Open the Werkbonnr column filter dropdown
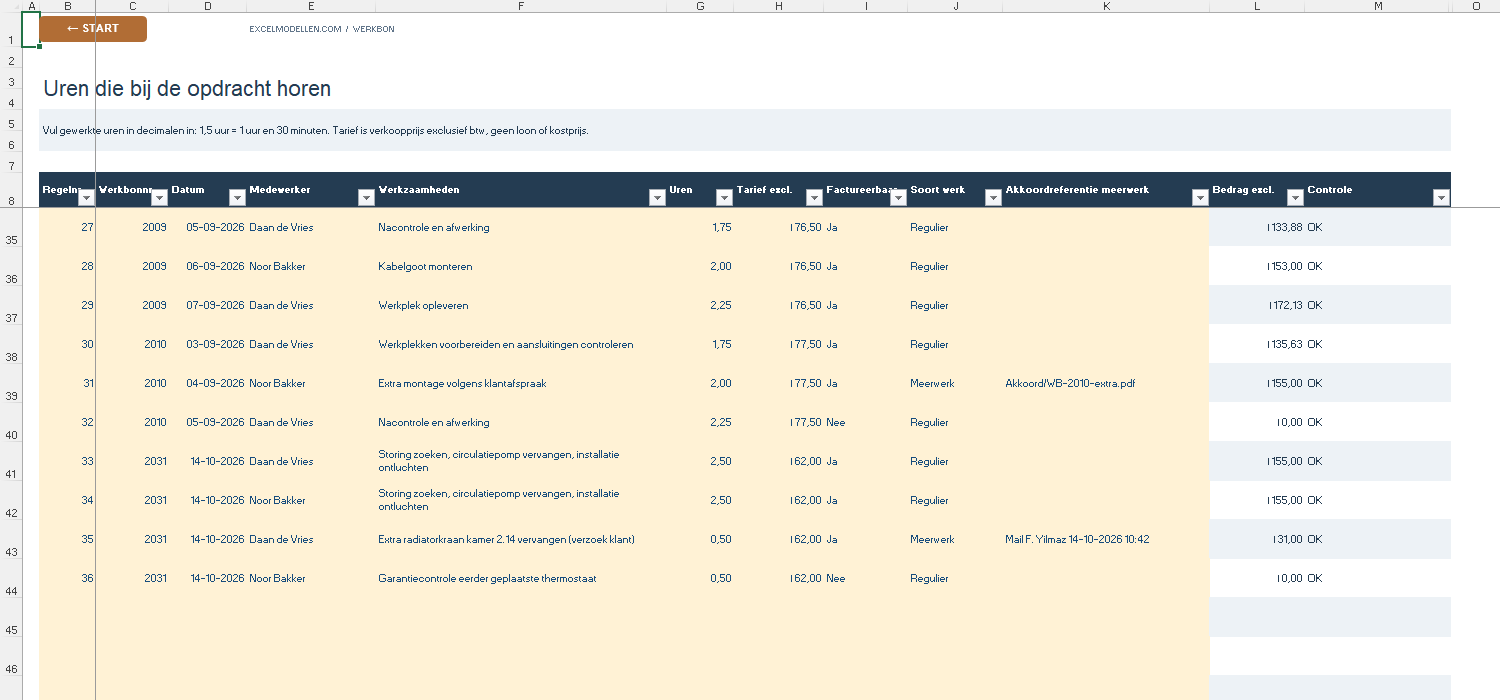Screen dimensions: 1500x700 click(x=159, y=197)
